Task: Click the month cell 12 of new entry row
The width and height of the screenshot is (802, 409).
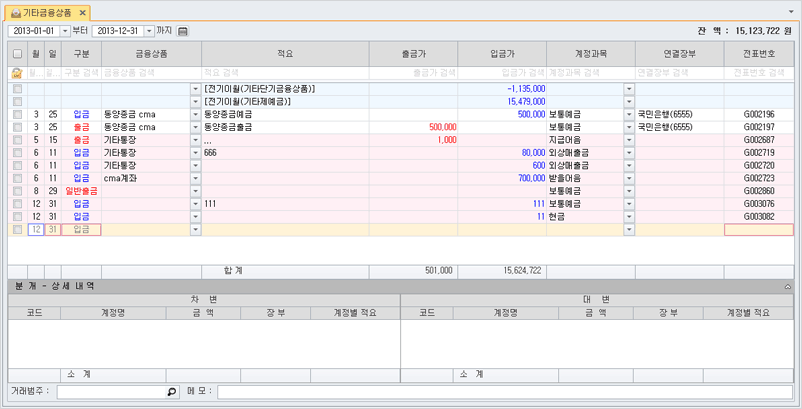Action: 36,230
